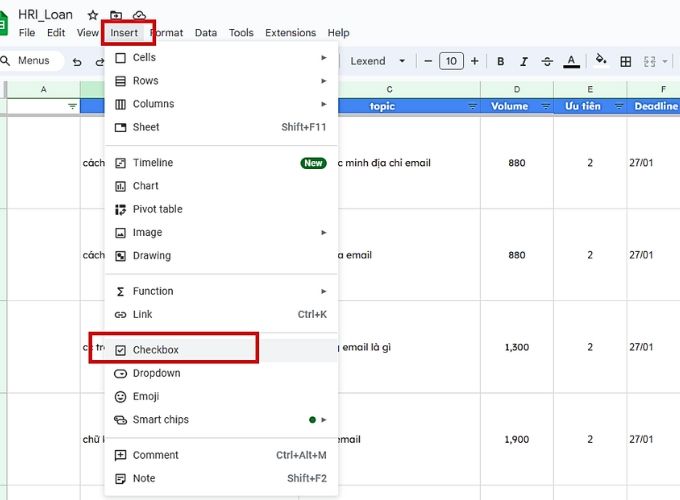The height and width of the screenshot is (500, 680).
Task: Close the Insert menu tab
Action: coord(124,33)
